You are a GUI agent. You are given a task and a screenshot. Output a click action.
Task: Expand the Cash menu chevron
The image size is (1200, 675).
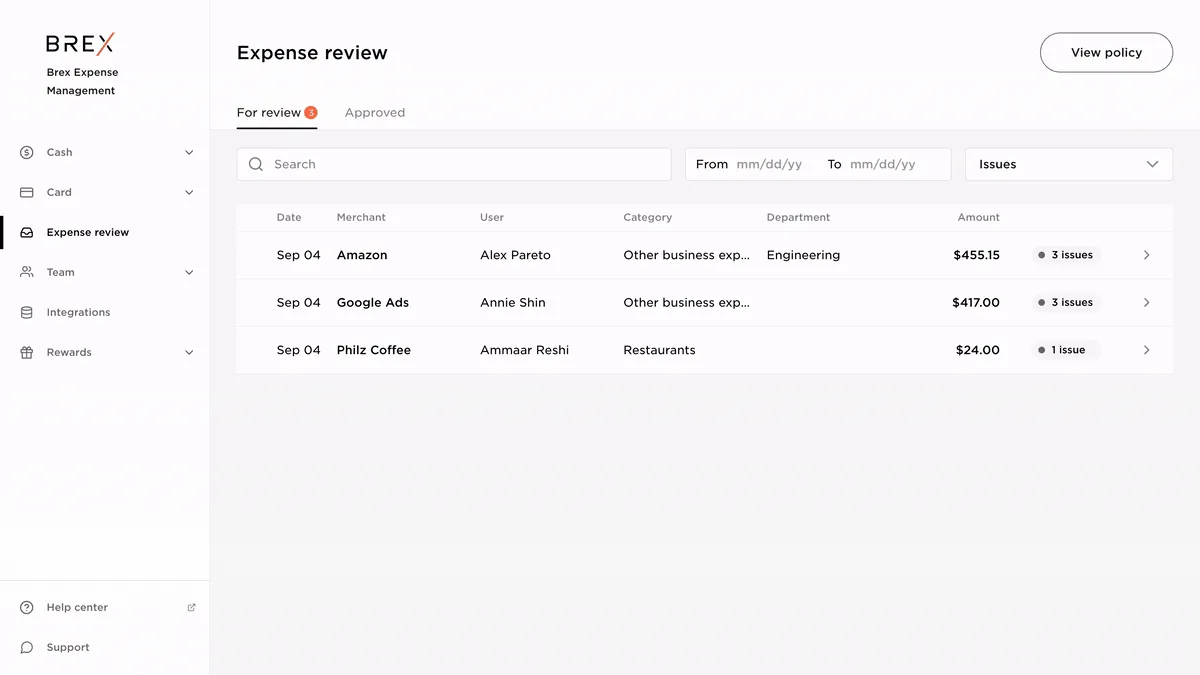pos(189,152)
